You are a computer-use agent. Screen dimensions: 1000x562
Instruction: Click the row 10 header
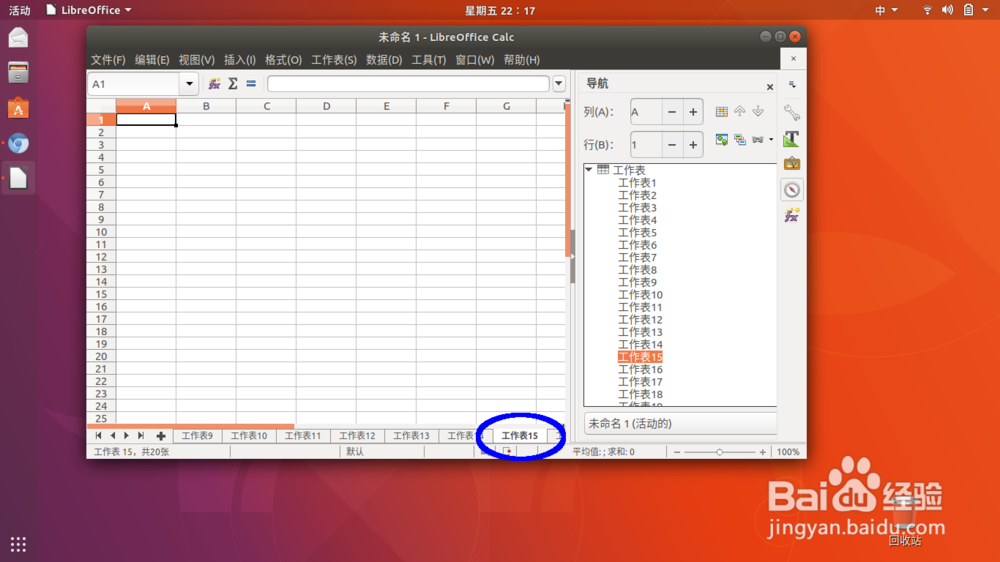coord(101,232)
